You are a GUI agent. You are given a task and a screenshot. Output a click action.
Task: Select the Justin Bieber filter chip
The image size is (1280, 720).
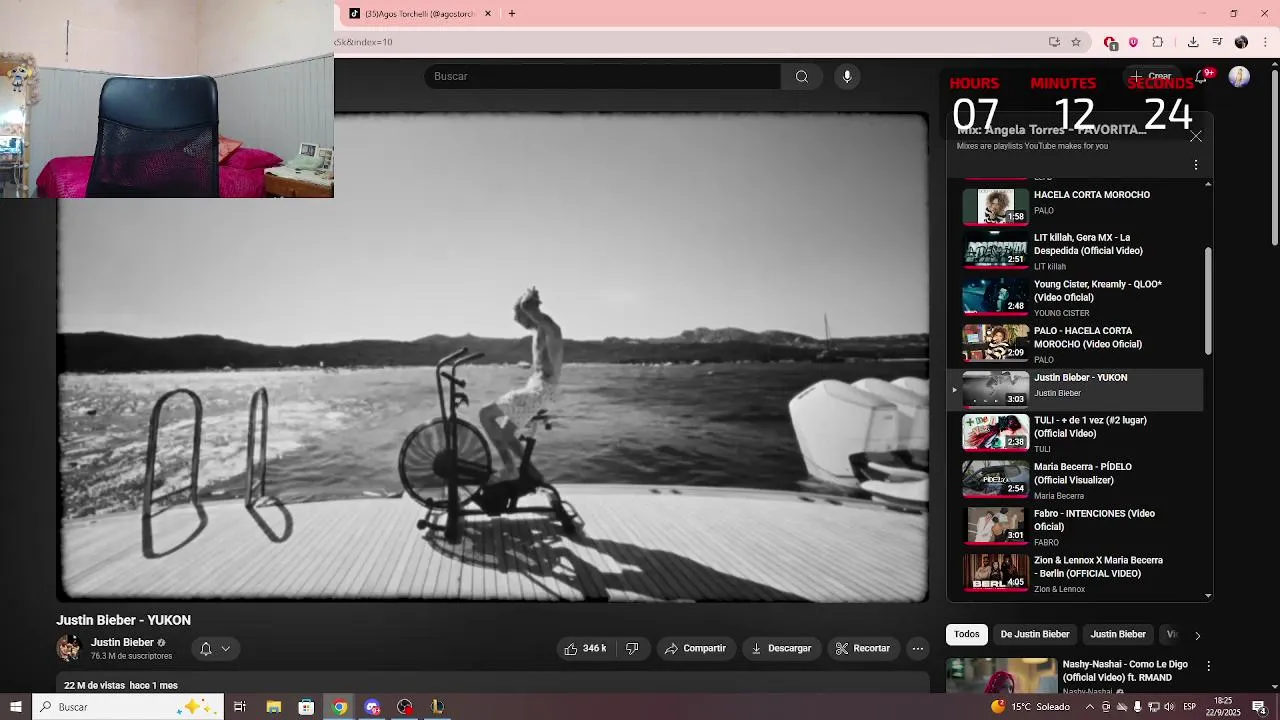coord(1118,634)
